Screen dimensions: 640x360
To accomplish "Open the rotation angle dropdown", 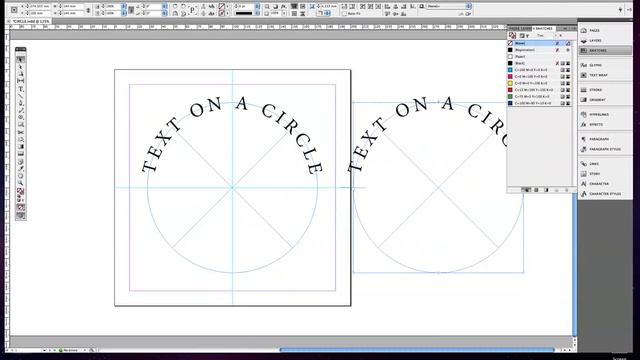I will click(164, 7).
